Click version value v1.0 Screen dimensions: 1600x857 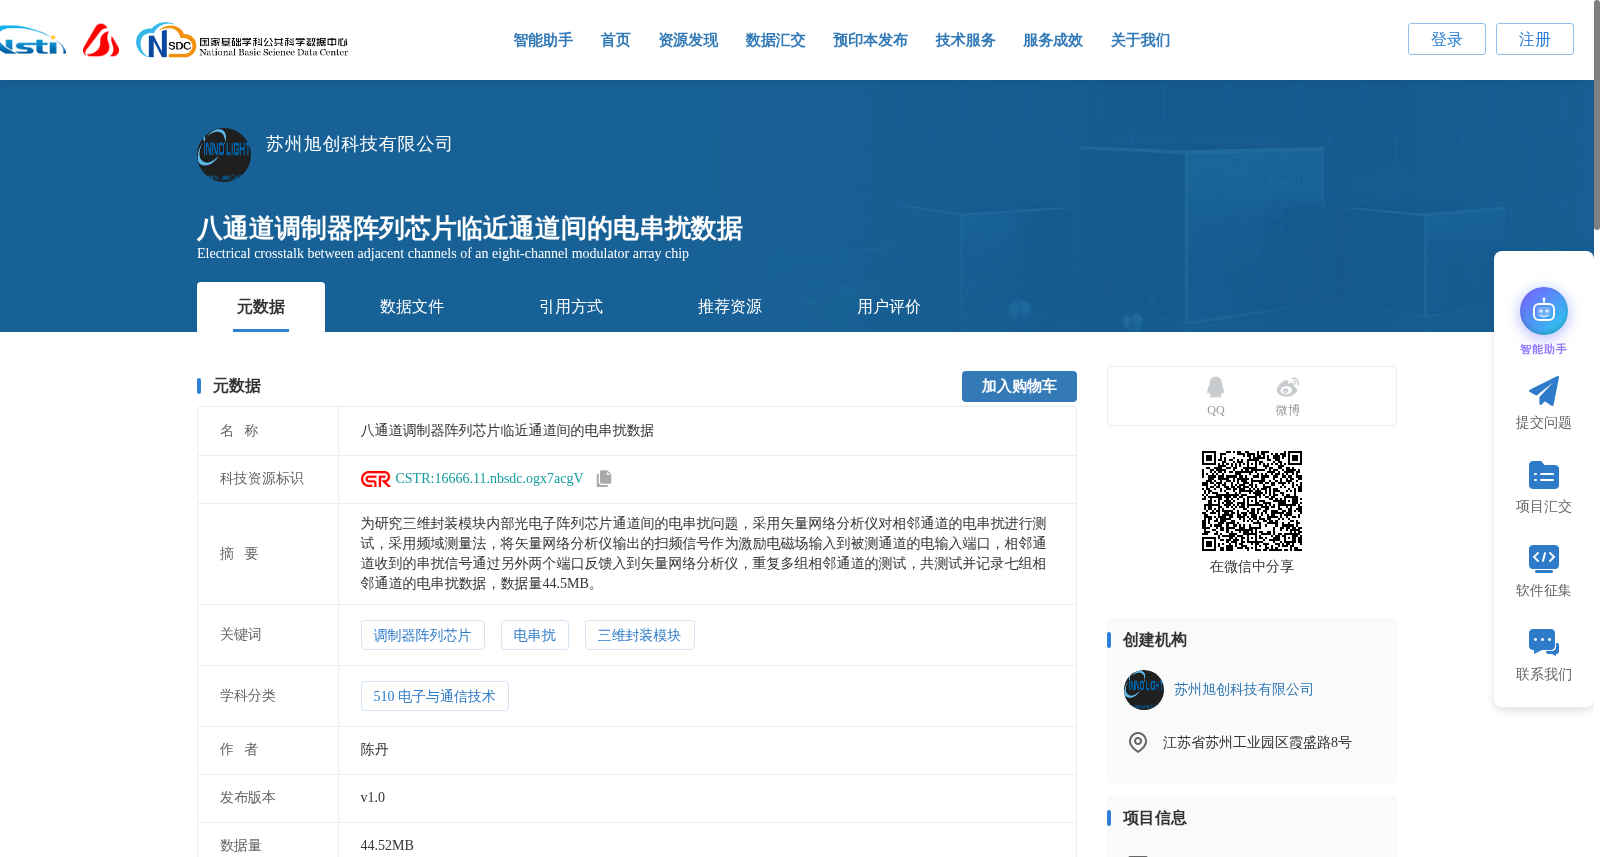(x=372, y=798)
